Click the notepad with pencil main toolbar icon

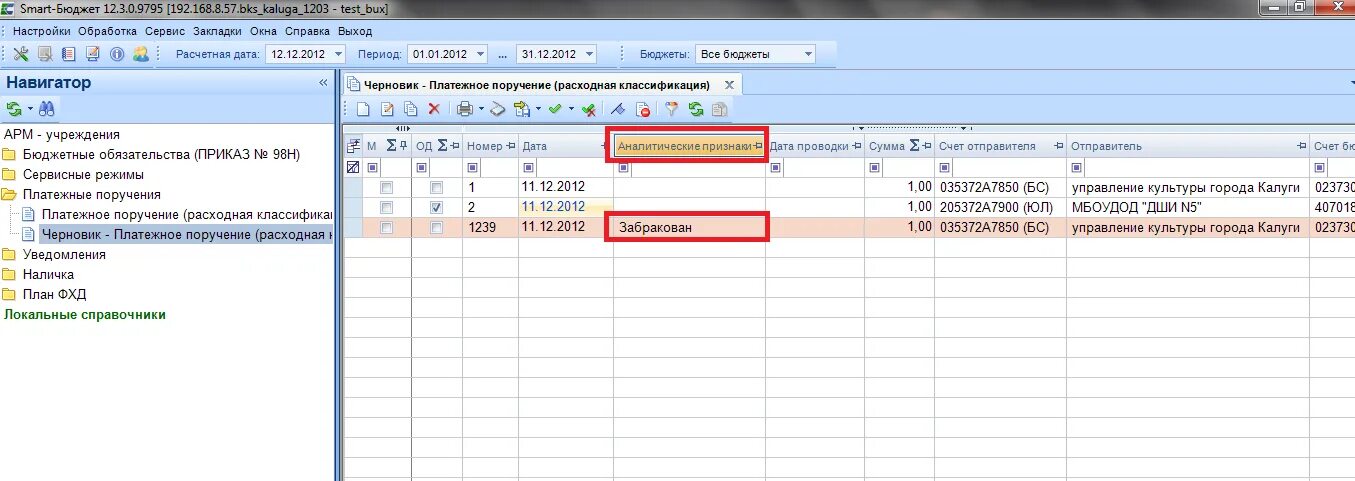93,54
